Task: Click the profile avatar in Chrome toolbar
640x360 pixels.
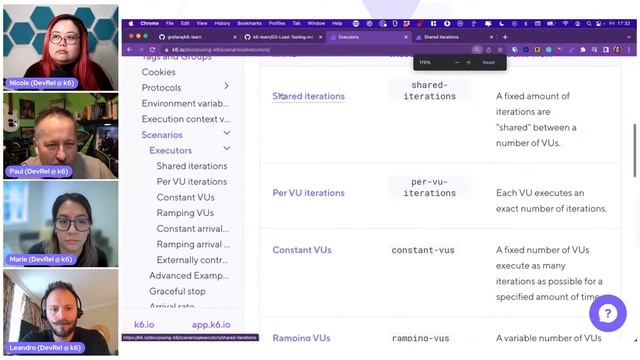Action: (618, 50)
